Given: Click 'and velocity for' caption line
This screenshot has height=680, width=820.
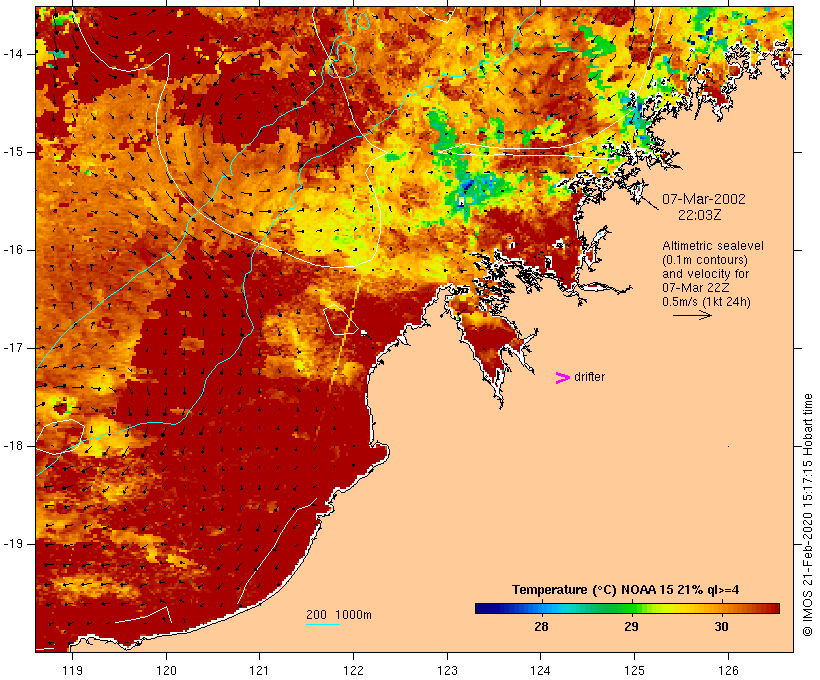Looking at the screenshot, I should pyautogui.click(x=705, y=274).
